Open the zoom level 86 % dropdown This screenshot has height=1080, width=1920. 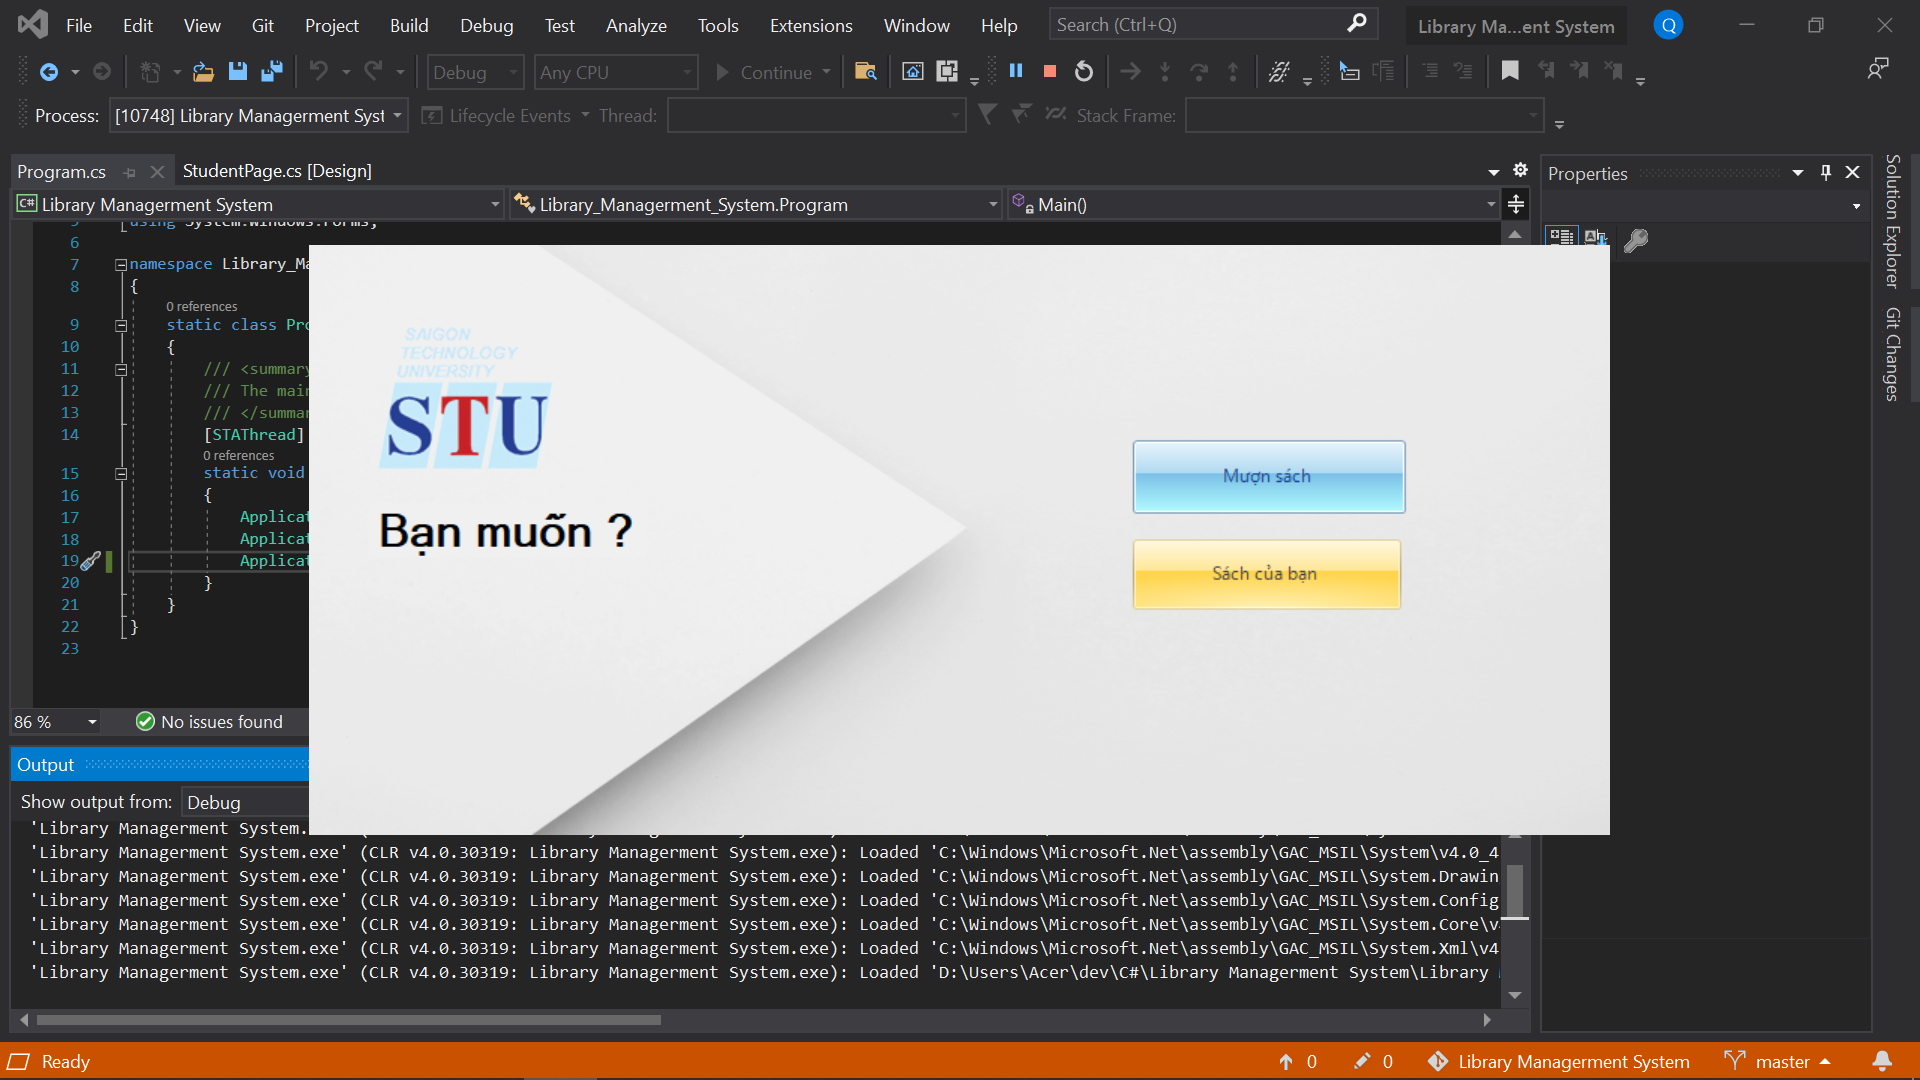tap(92, 722)
